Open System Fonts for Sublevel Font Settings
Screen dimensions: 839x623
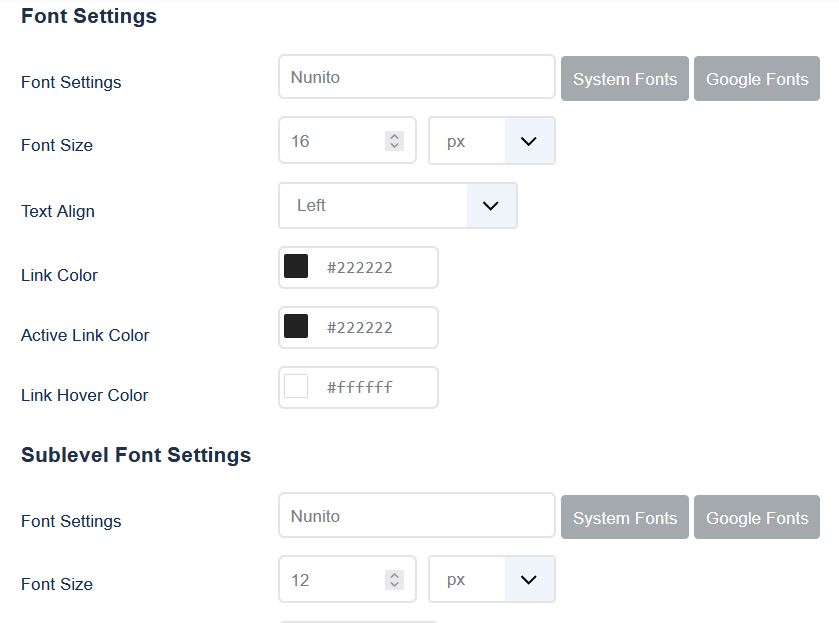(624, 518)
